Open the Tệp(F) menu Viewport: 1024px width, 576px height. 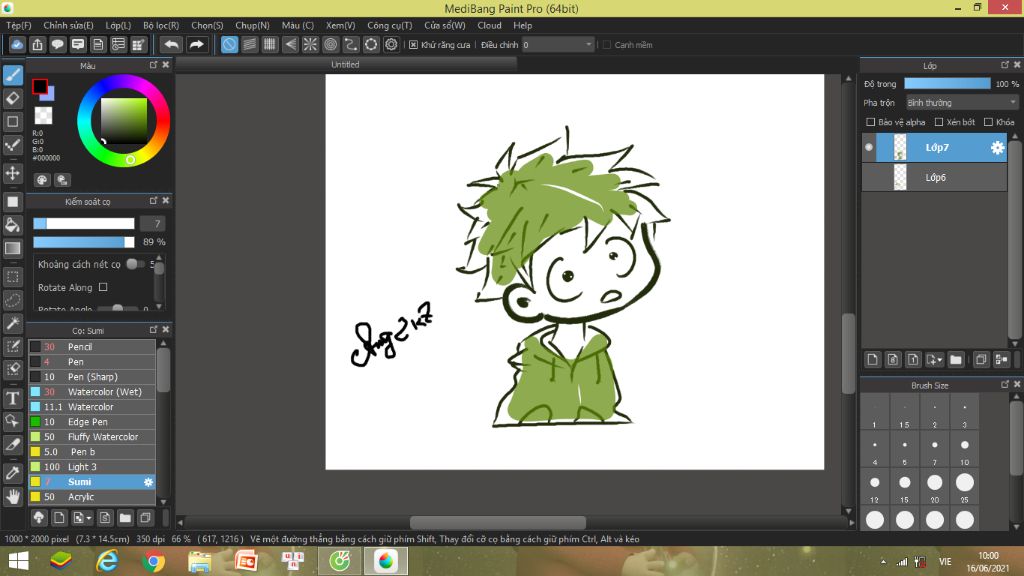pos(19,25)
